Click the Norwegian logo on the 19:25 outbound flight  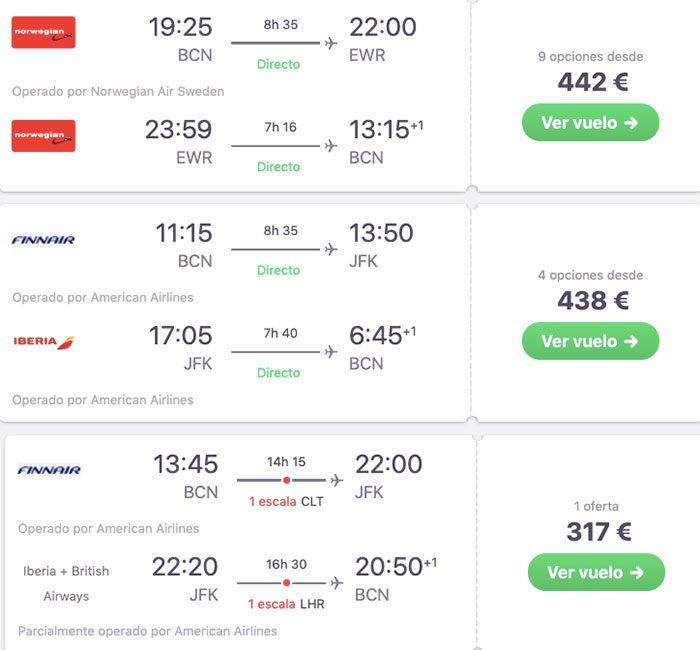(x=43, y=32)
